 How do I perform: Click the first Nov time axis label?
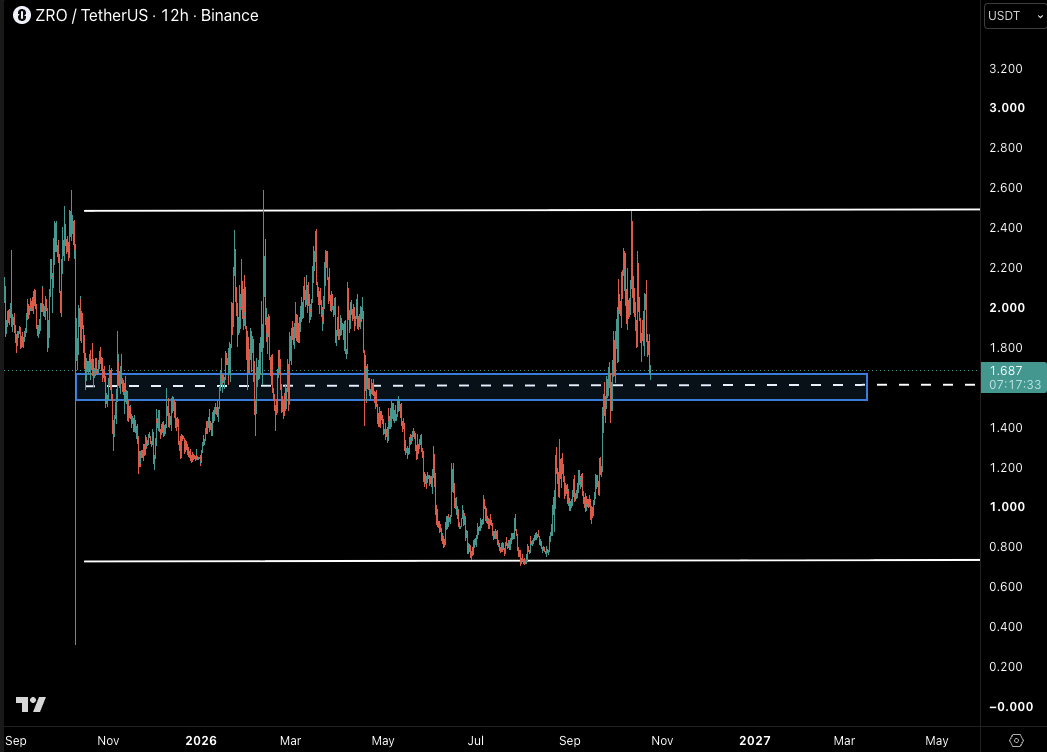coord(108,741)
